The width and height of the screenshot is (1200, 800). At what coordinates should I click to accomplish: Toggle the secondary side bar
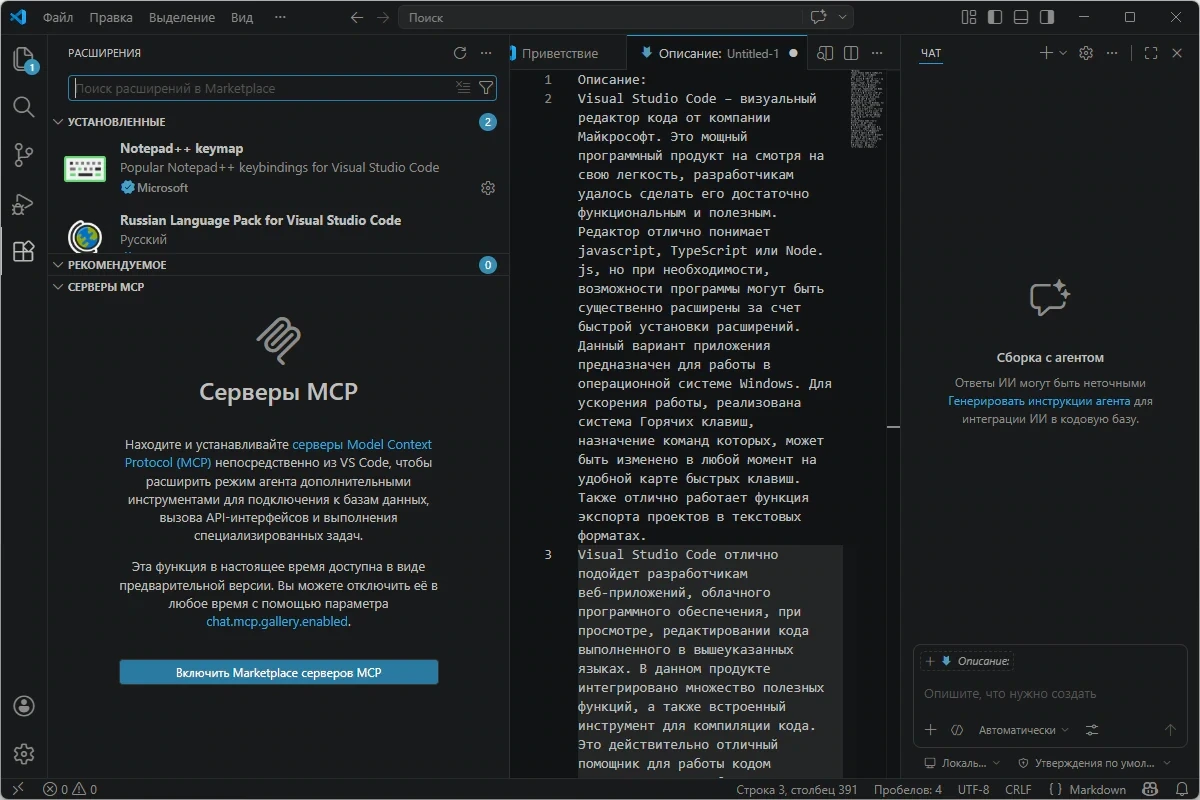1047,17
